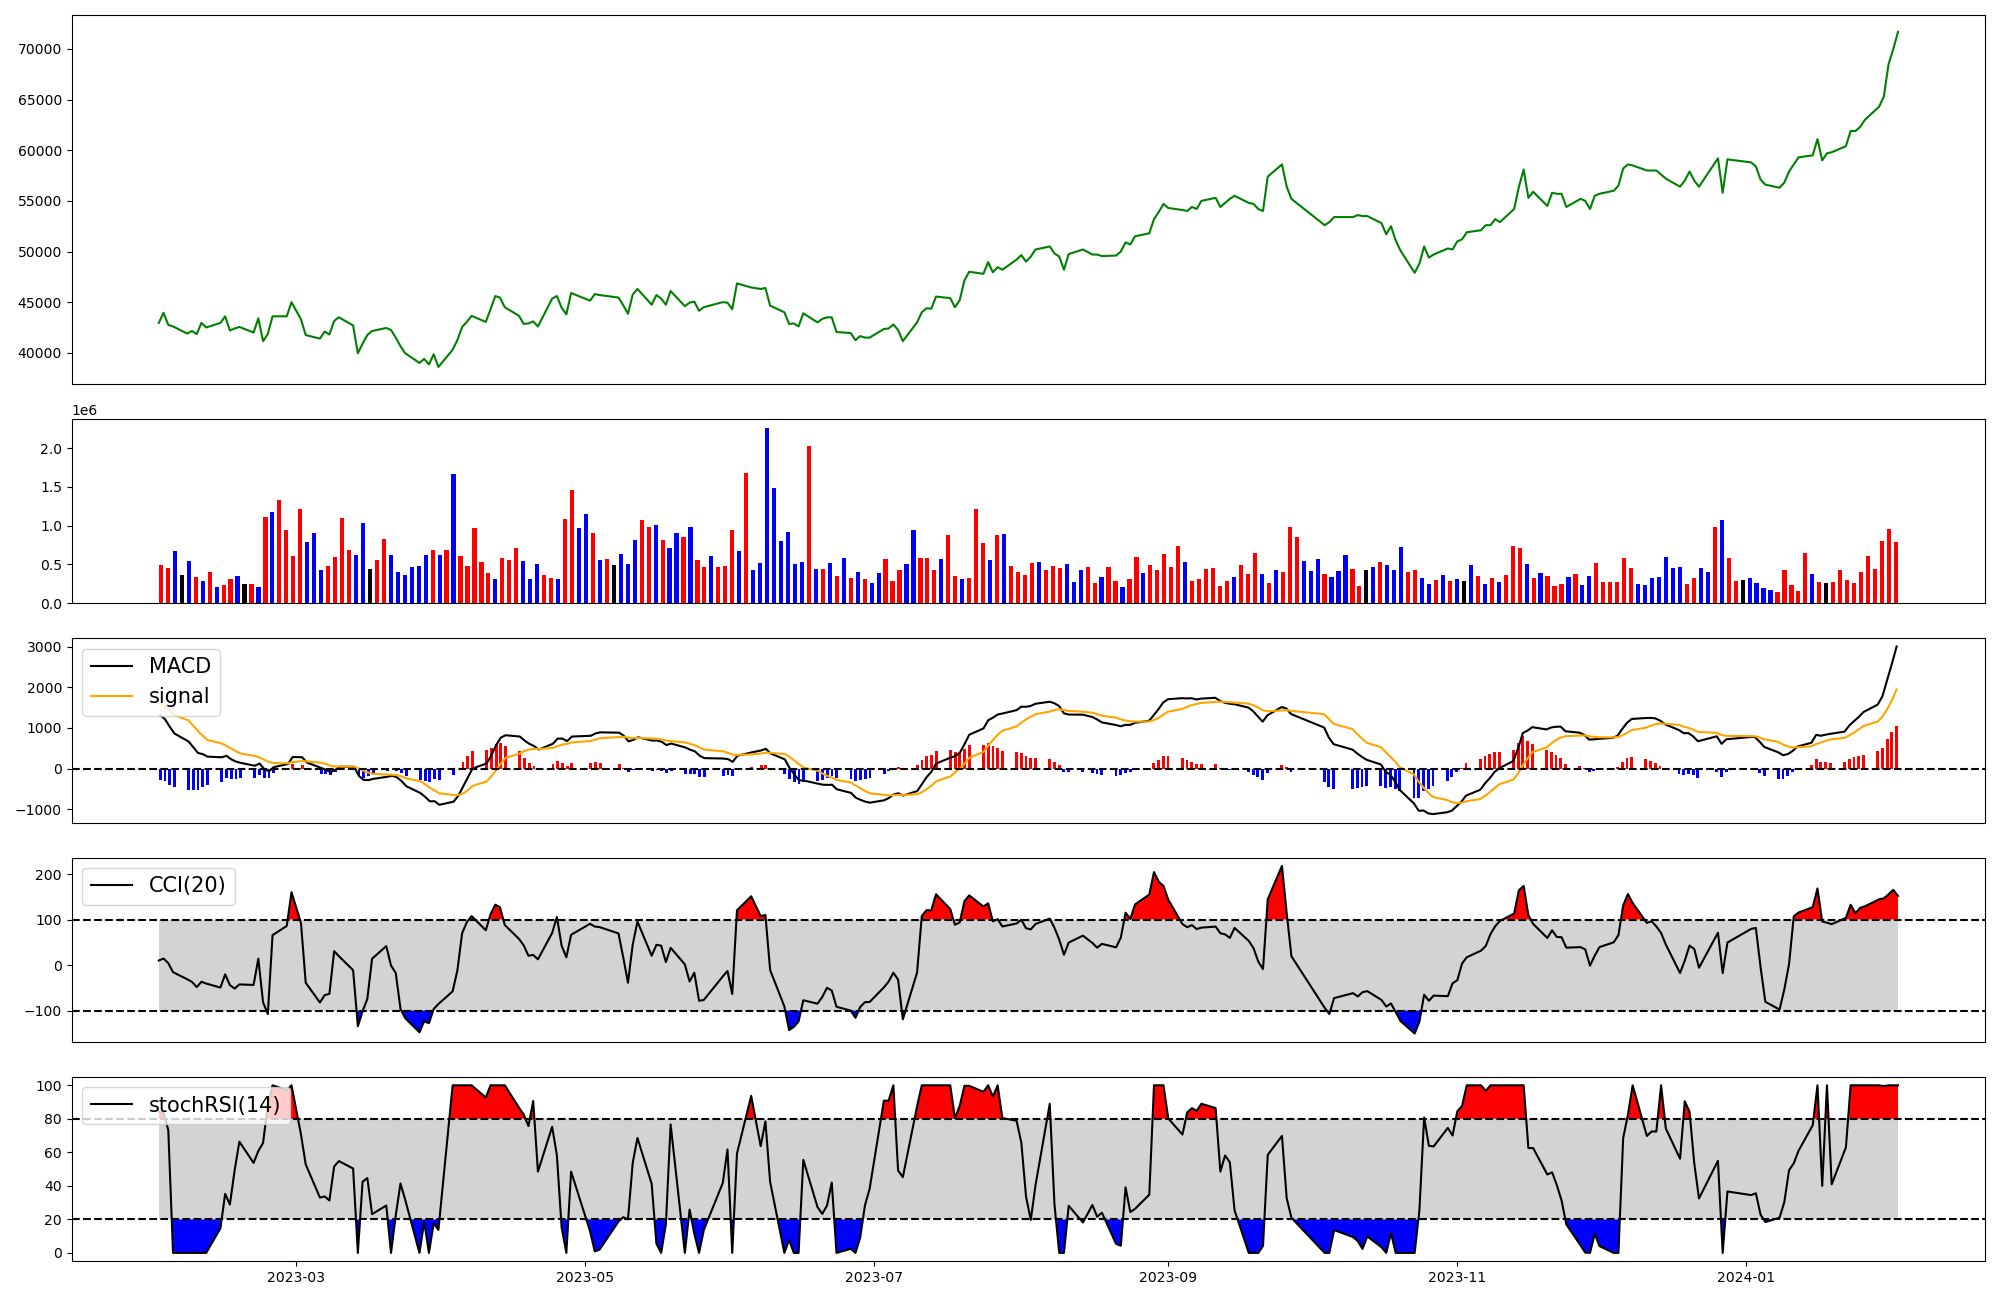
Task: Click the 3000 tick on MACD axis
Action: point(45,647)
